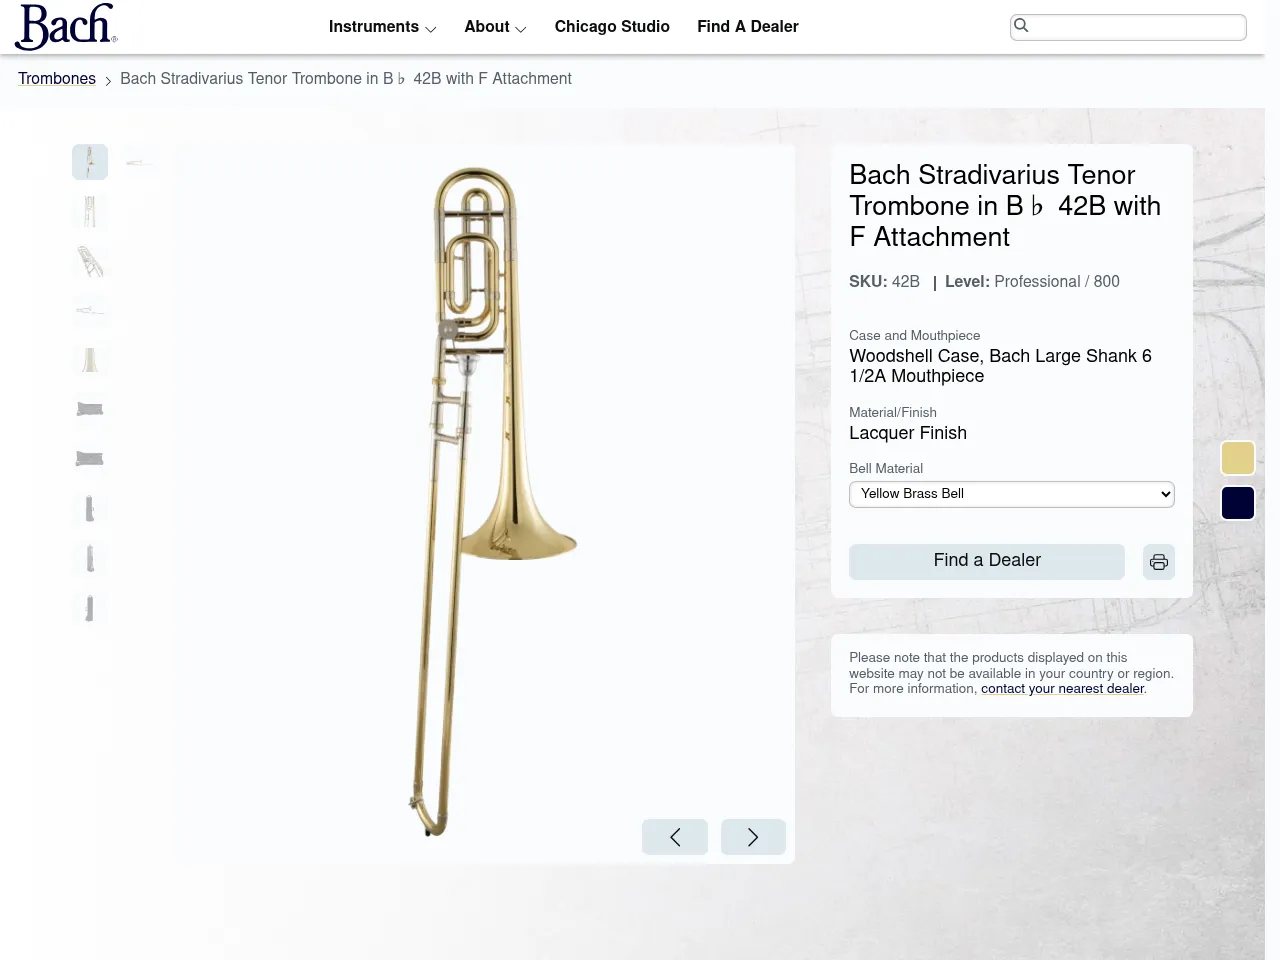Follow the contact your nearest dealer link
The image size is (1280, 960).
[1062, 689]
